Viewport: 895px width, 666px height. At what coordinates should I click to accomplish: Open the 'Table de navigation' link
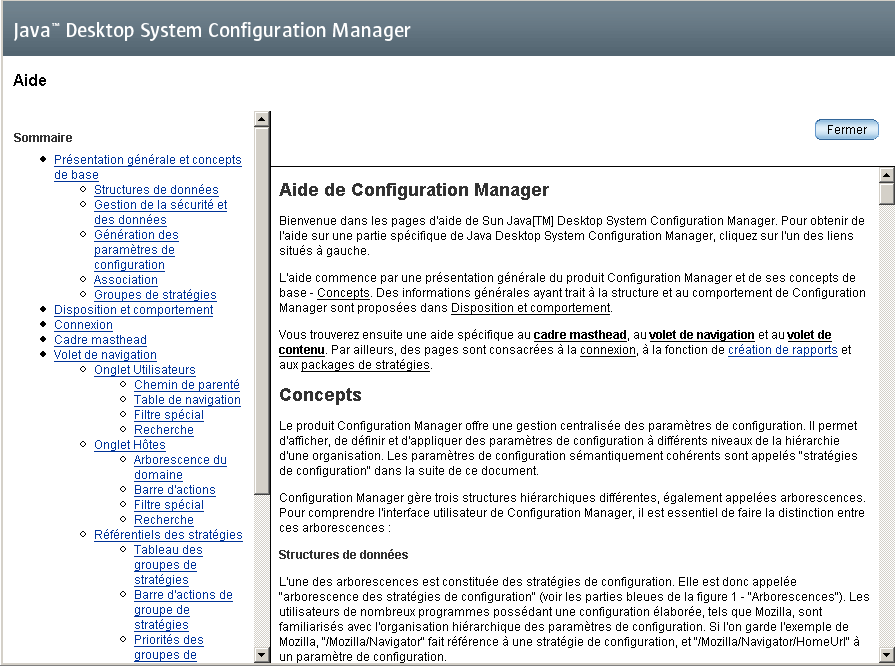[x=187, y=399]
